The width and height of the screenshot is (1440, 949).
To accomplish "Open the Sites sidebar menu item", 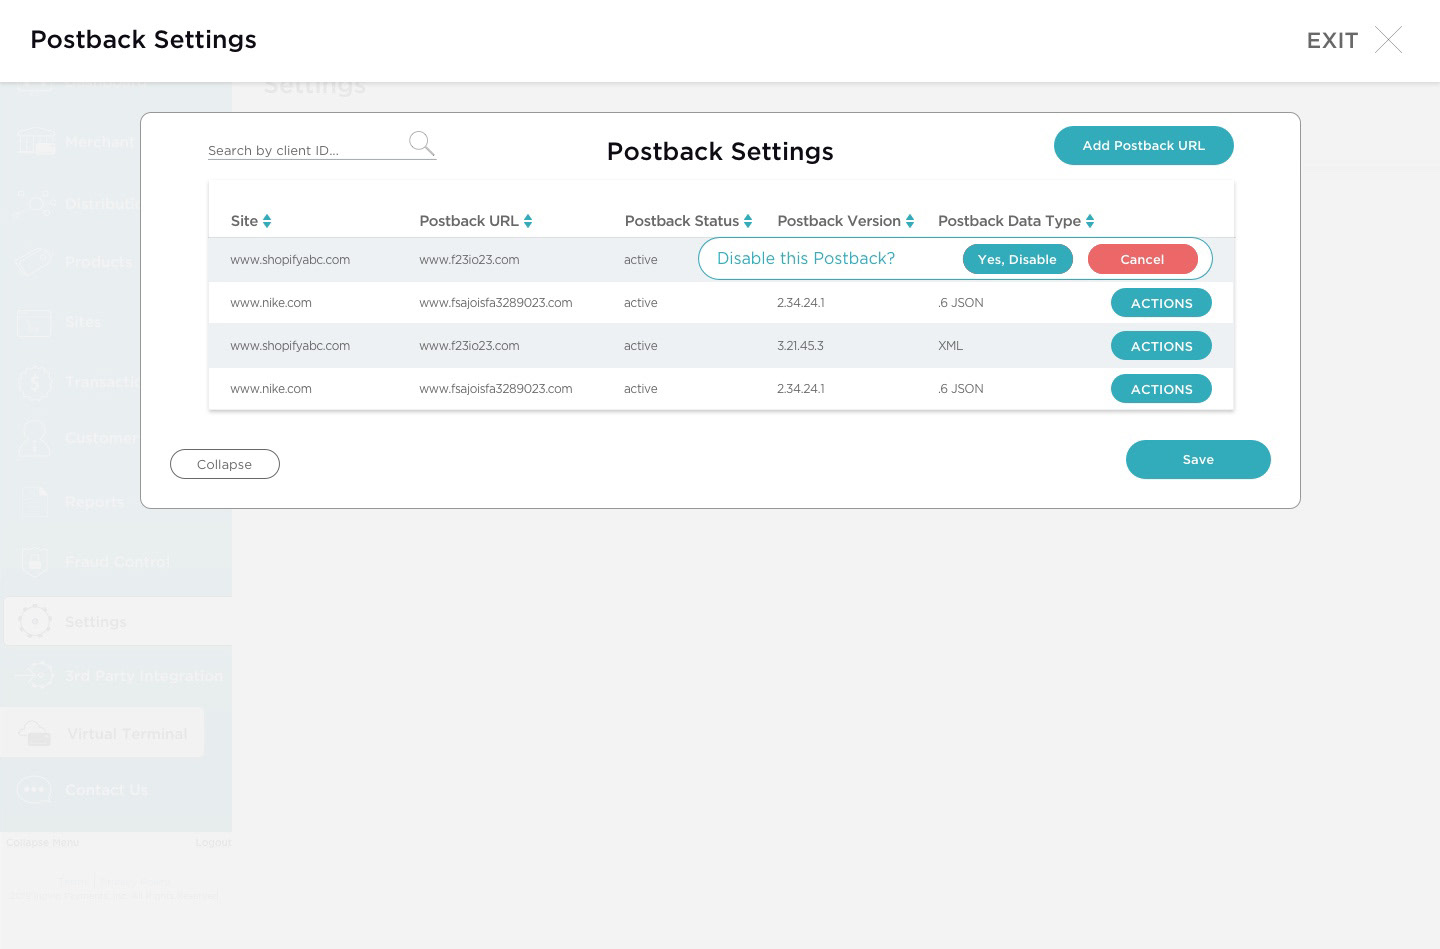I will coord(82,322).
